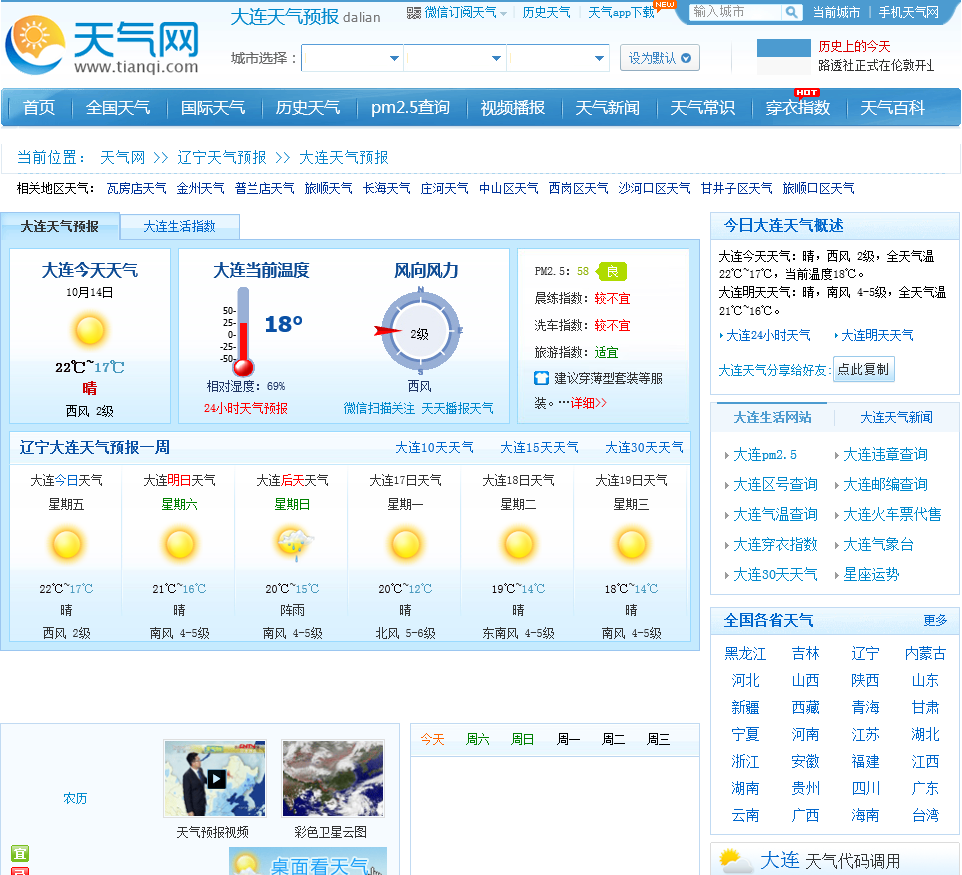Open 全国天气 navigation item
Image resolution: width=962 pixels, height=875 pixels.
(x=118, y=108)
